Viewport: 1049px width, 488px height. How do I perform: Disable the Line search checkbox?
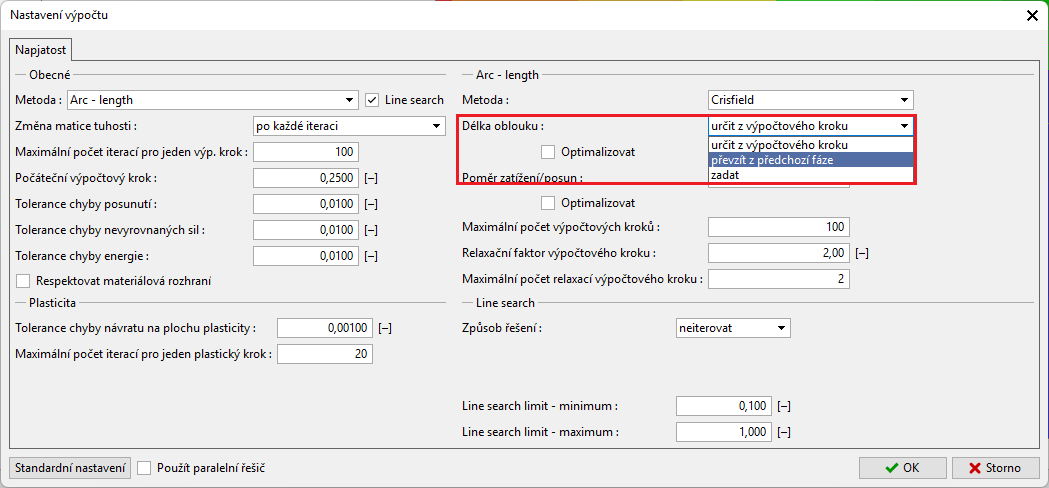pyautogui.click(x=372, y=100)
